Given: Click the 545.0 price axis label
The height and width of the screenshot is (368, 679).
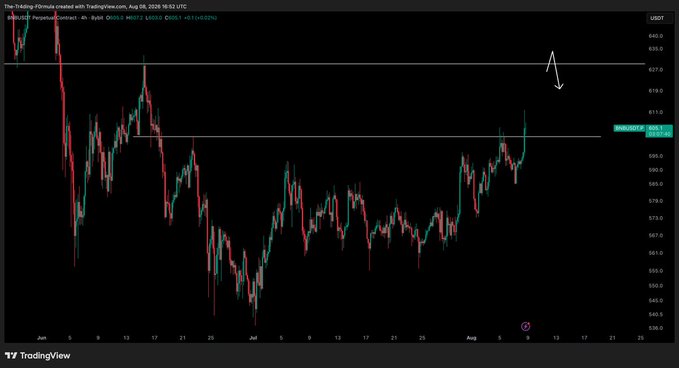Looking at the screenshot, I should click(656, 300).
